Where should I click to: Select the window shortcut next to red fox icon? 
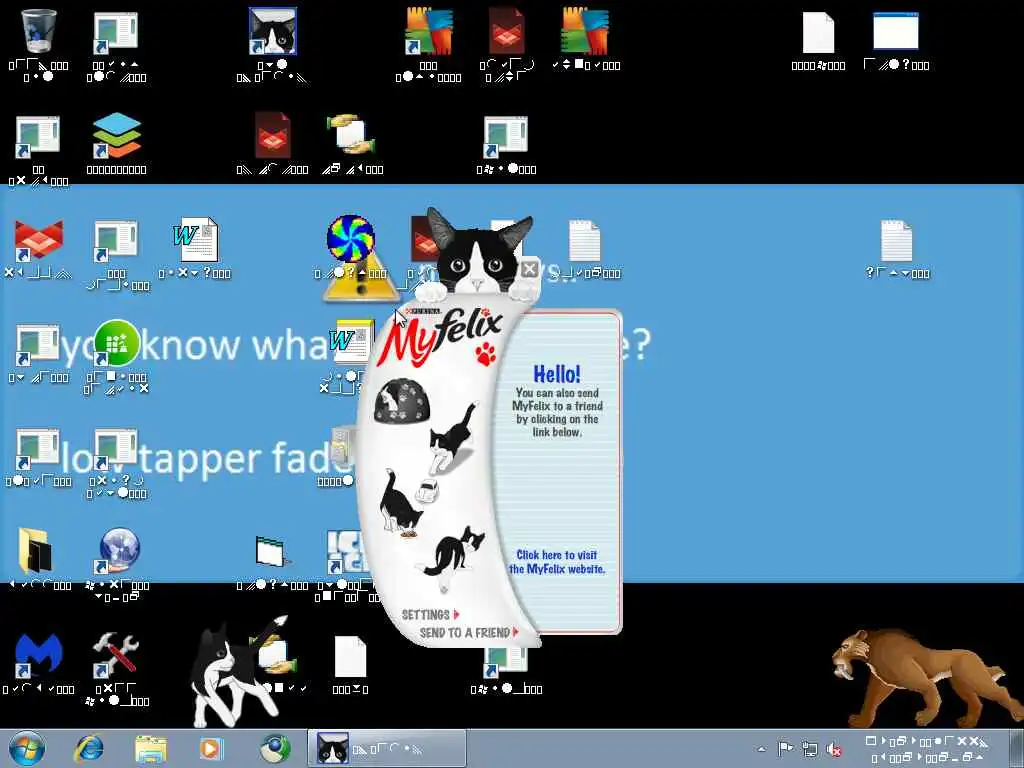[x=116, y=241]
